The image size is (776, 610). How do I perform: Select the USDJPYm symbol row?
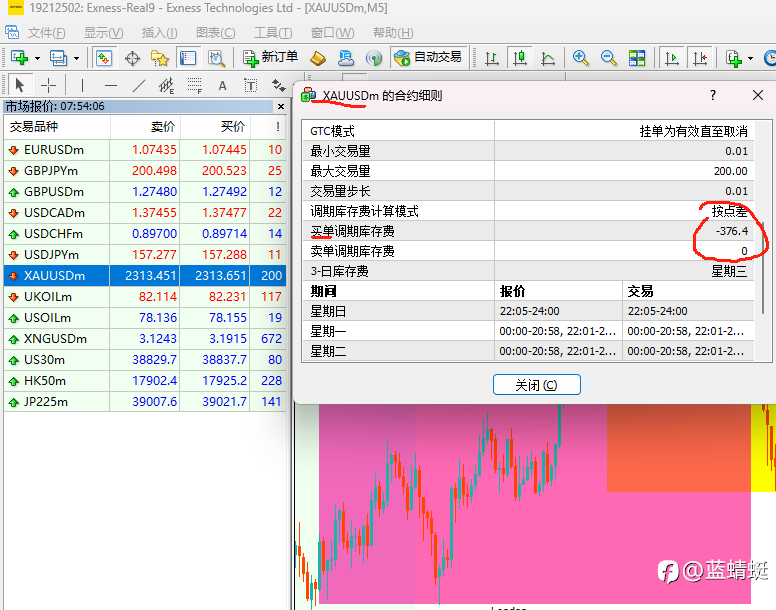[x=145, y=255]
